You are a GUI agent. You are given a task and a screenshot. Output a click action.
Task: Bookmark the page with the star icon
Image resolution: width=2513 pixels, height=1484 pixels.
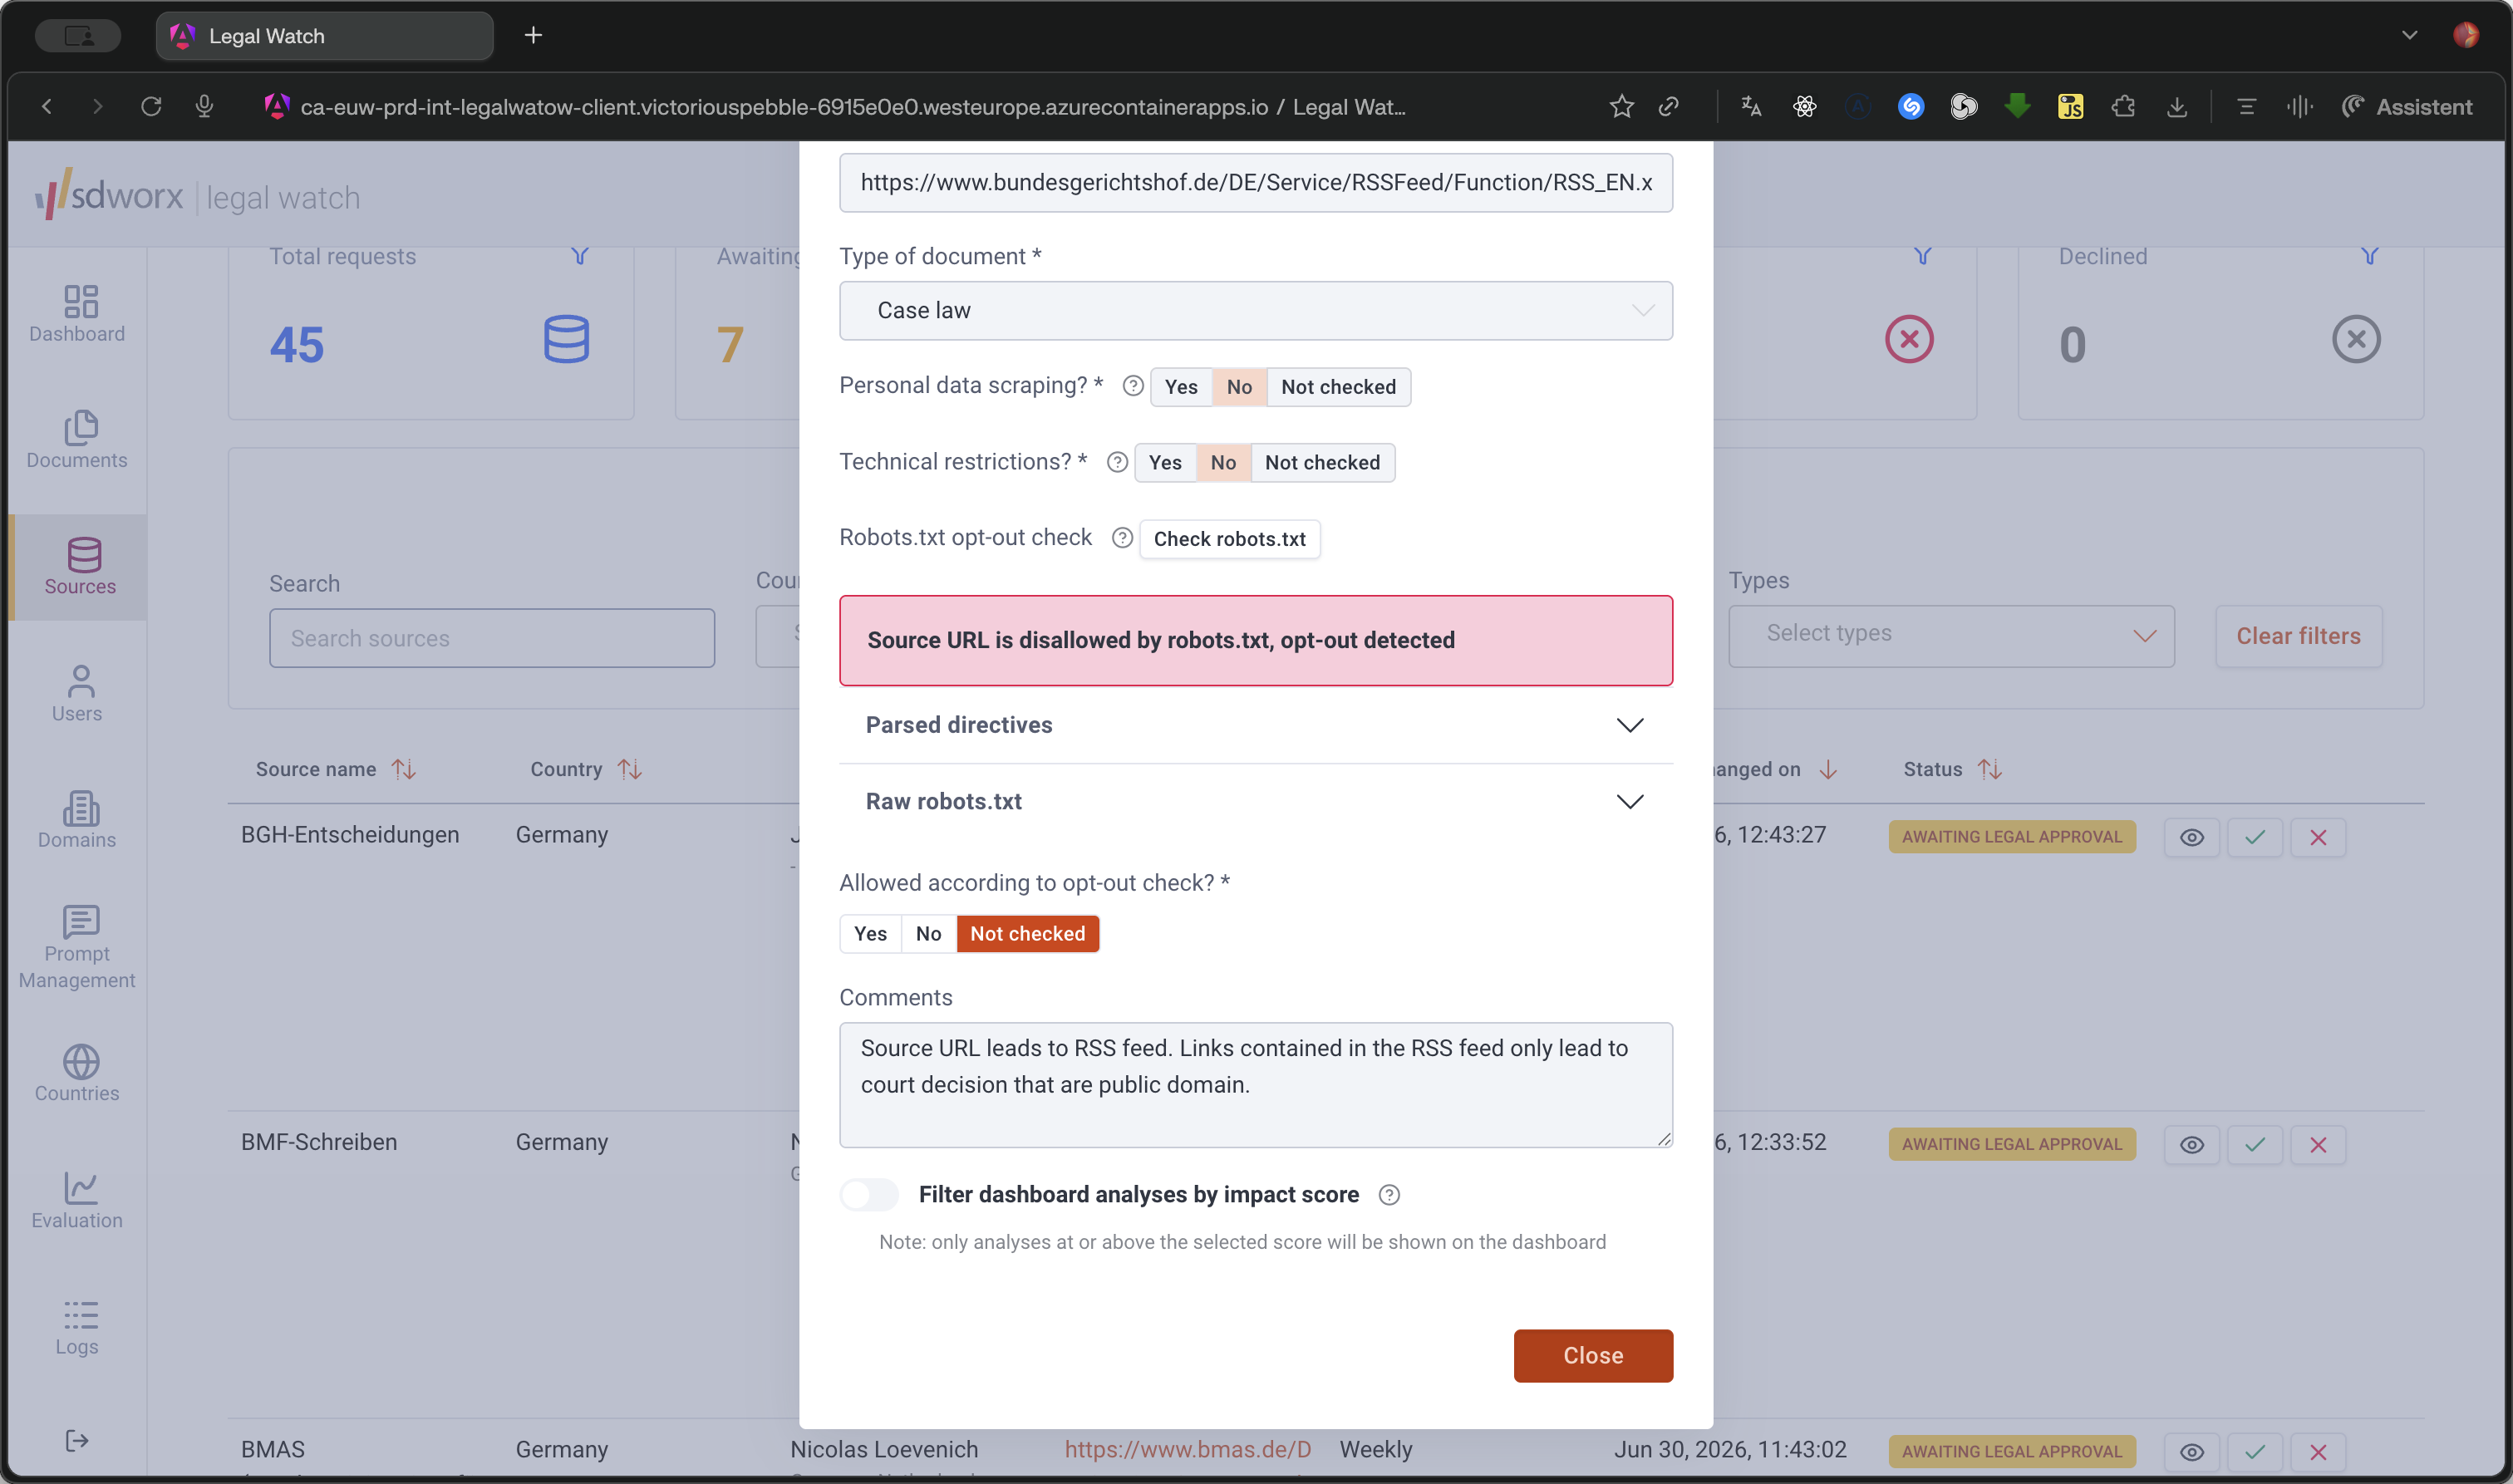coord(1621,106)
